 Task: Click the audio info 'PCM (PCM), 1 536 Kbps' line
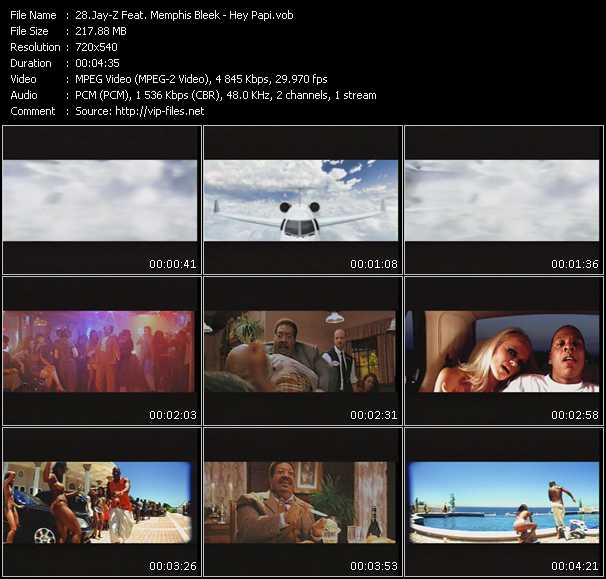point(226,95)
